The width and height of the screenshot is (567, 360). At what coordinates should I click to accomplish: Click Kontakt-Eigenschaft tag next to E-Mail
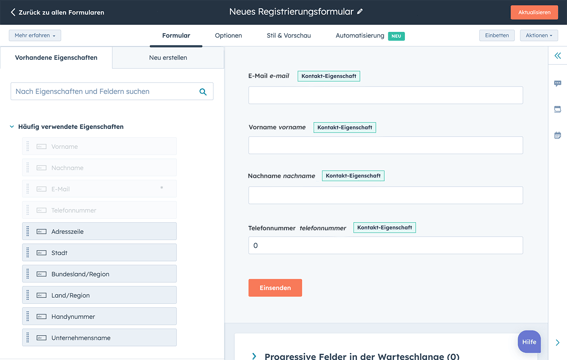pyautogui.click(x=329, y=76)
